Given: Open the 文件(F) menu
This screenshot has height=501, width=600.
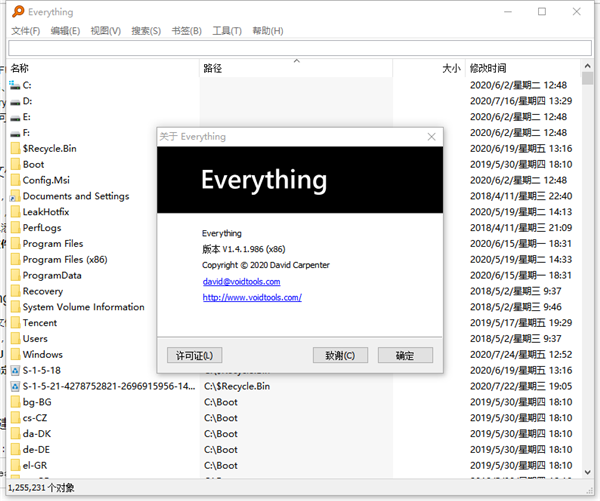Looking at the screenshot, I should 26,31.
